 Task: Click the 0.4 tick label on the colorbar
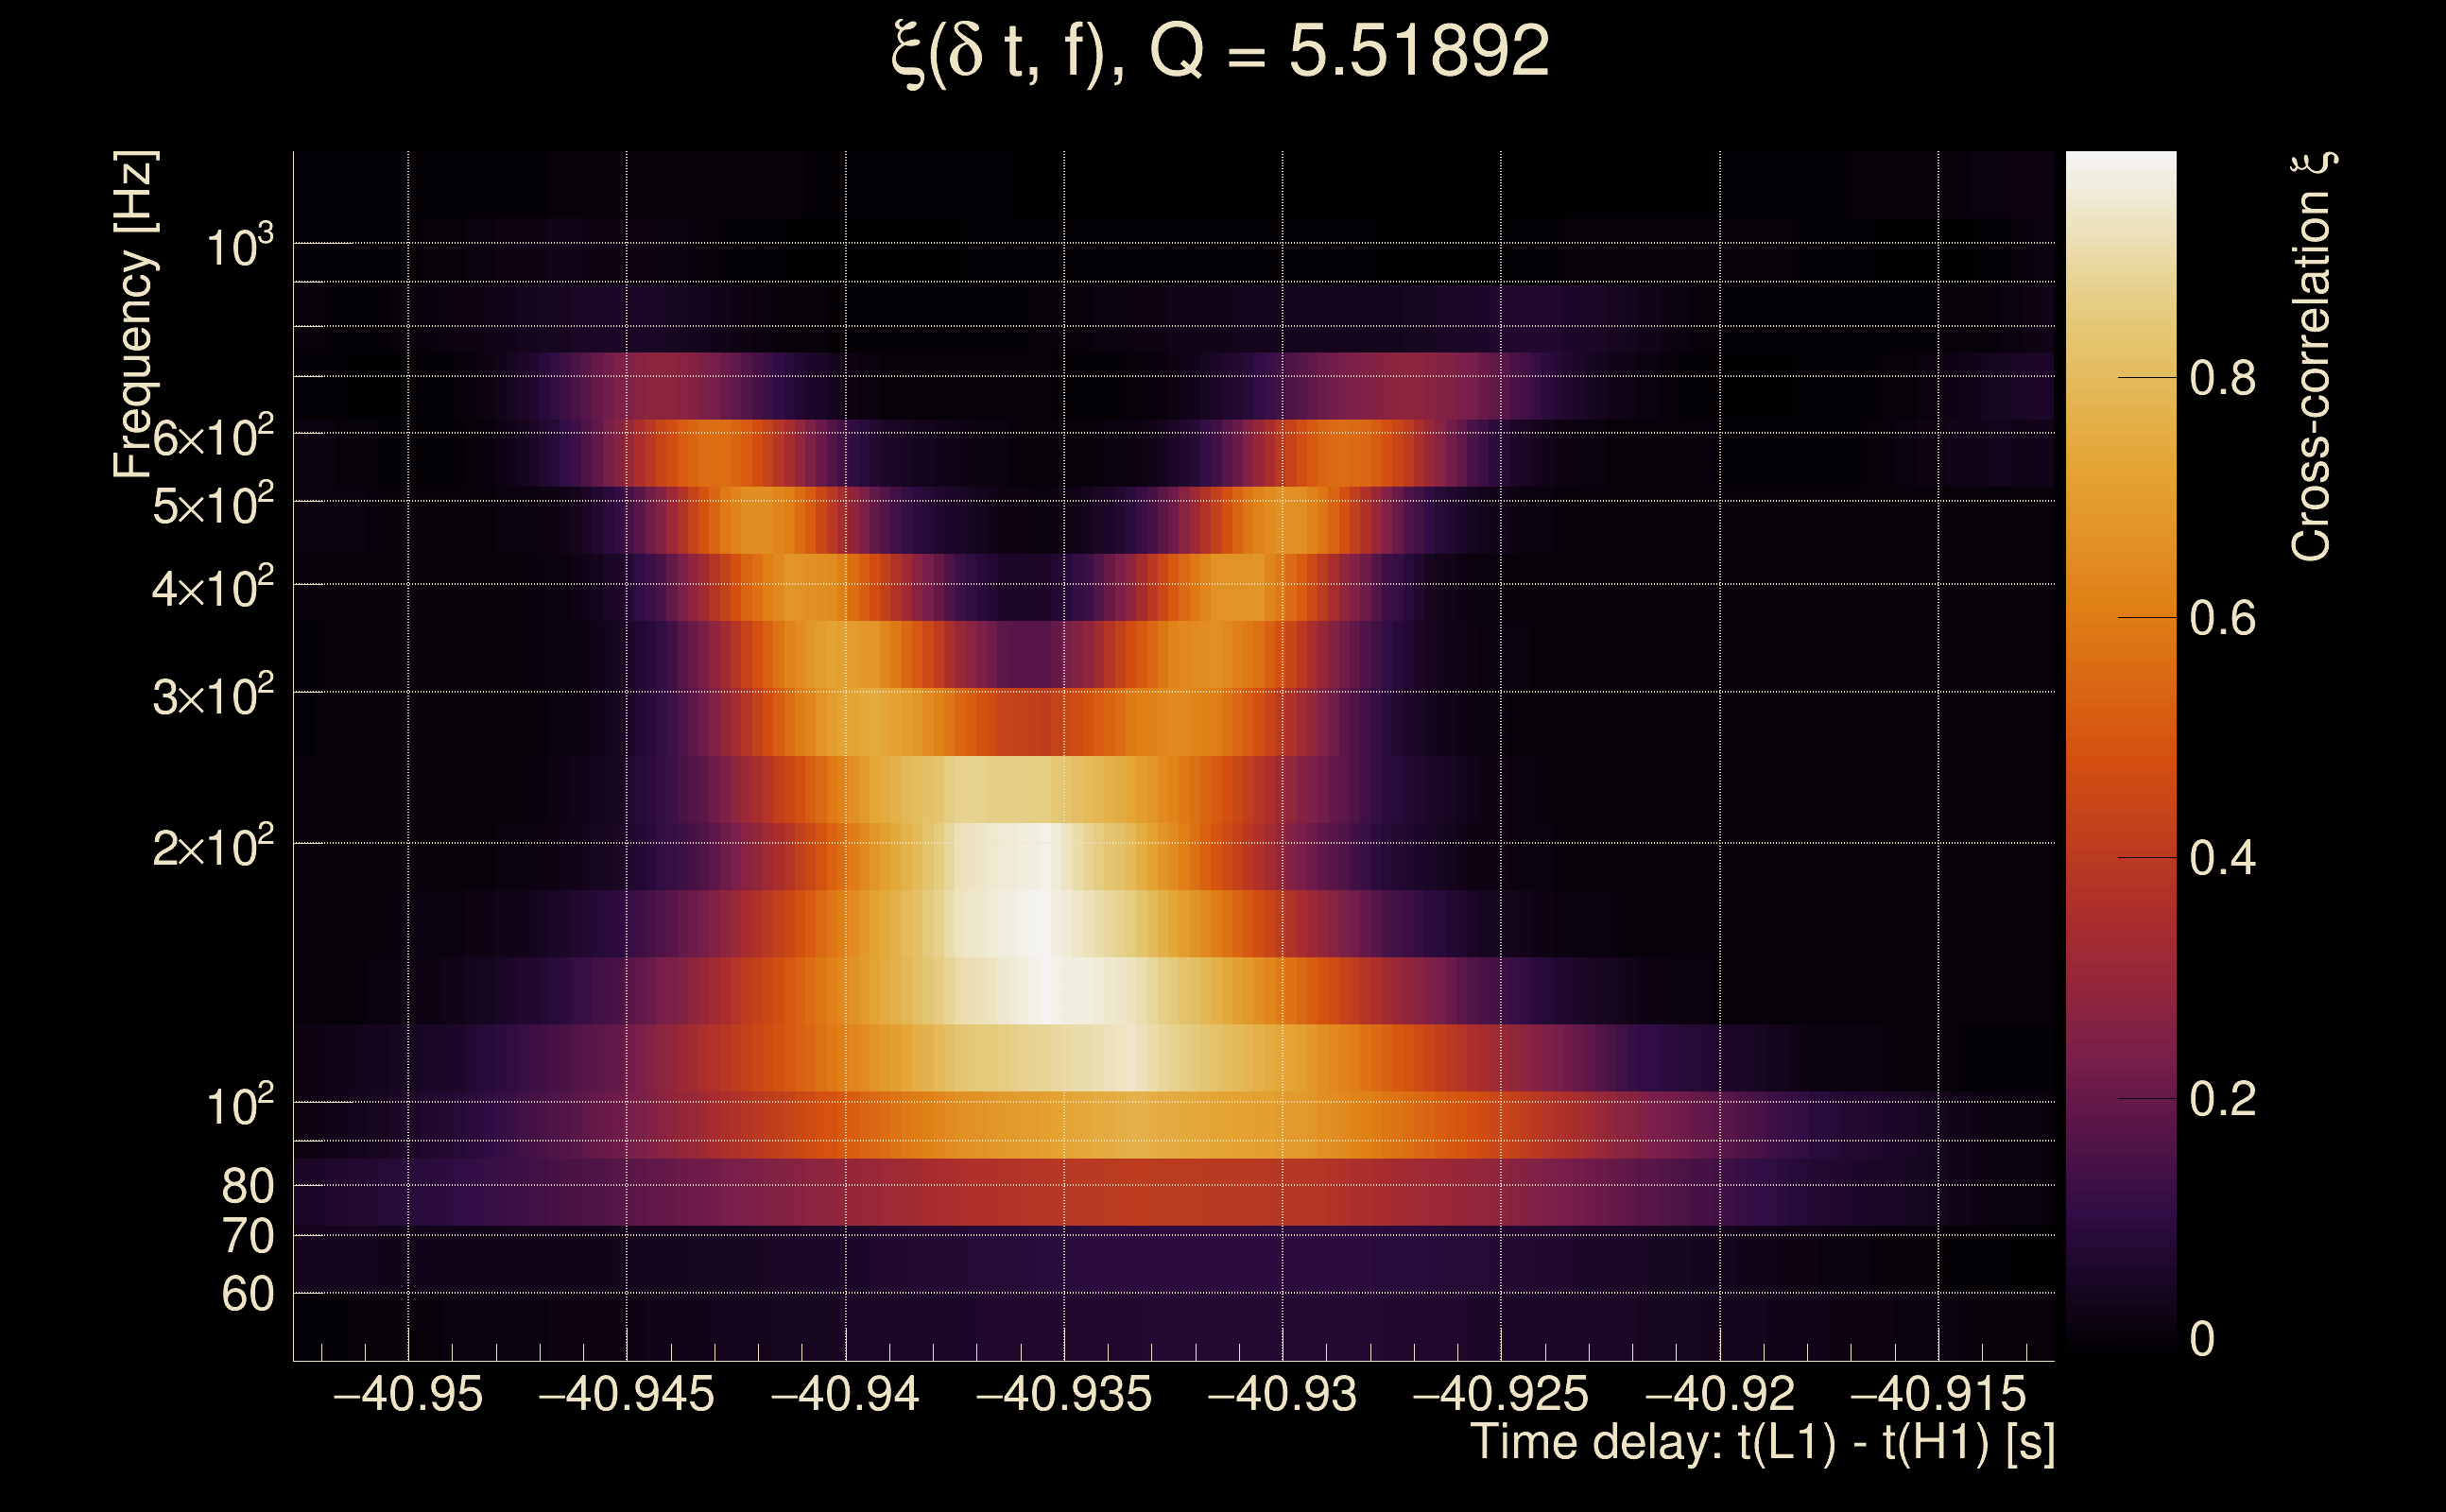click(x=2222, y=859)
